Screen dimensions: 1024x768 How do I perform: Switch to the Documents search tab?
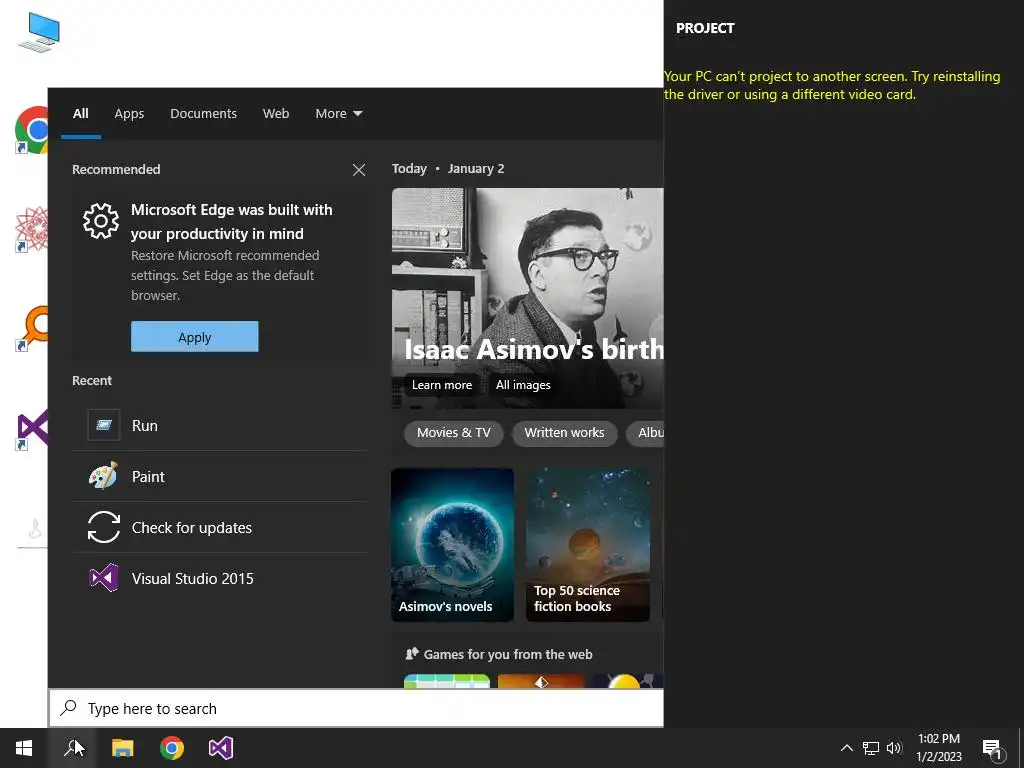click(203, 114)
